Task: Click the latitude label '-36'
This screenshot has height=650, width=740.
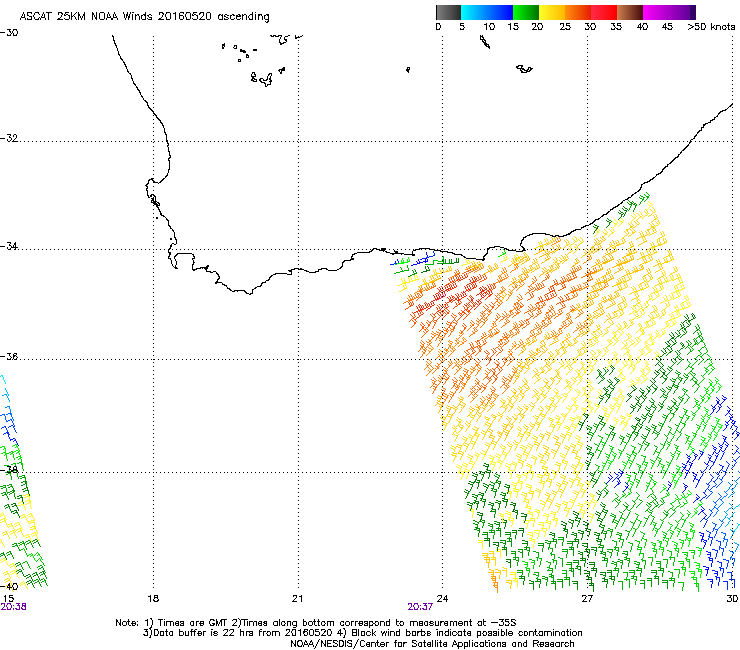Action: click(9, 356)
